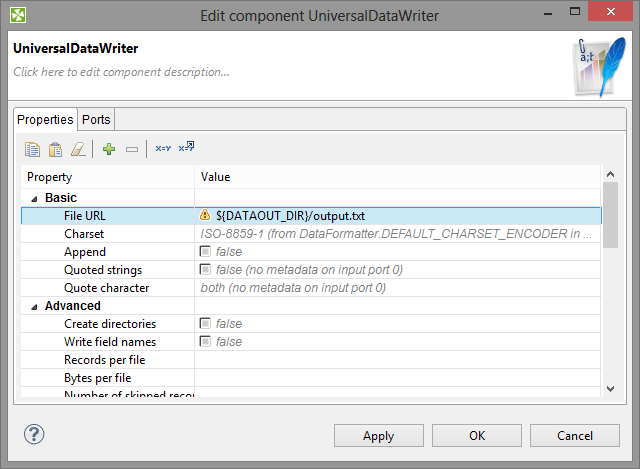Screen dimensions: 640x469
Task: Enable the Write field names checkbox
Action: click(205, 342)
